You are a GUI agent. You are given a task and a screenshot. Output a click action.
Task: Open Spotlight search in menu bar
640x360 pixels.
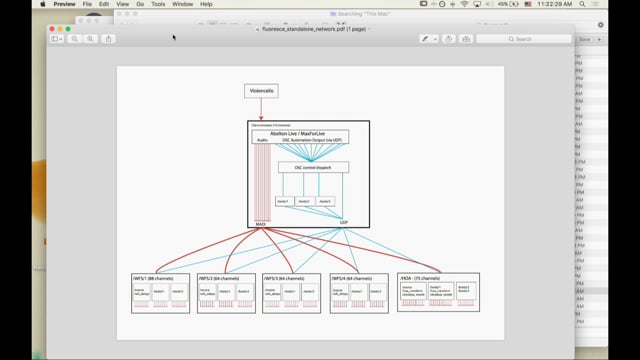coord(582,4)
